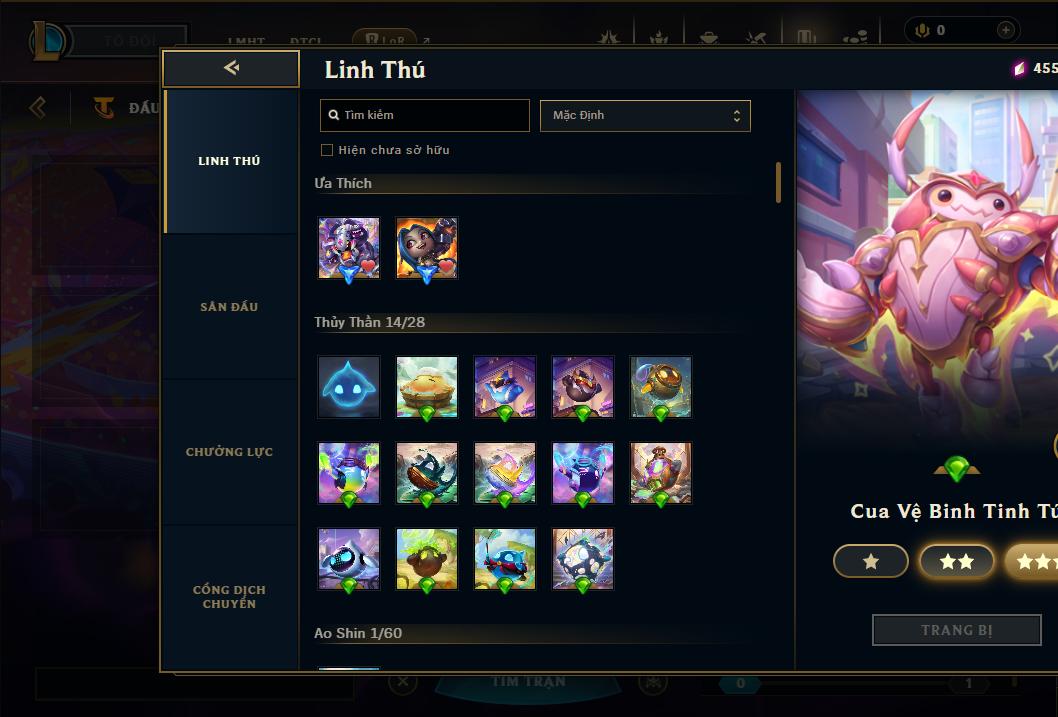This screenshot has height=717, width=1058.
Task: Toggle the Hiện chưa sở hữu checkbox
Action: (327, 150)
